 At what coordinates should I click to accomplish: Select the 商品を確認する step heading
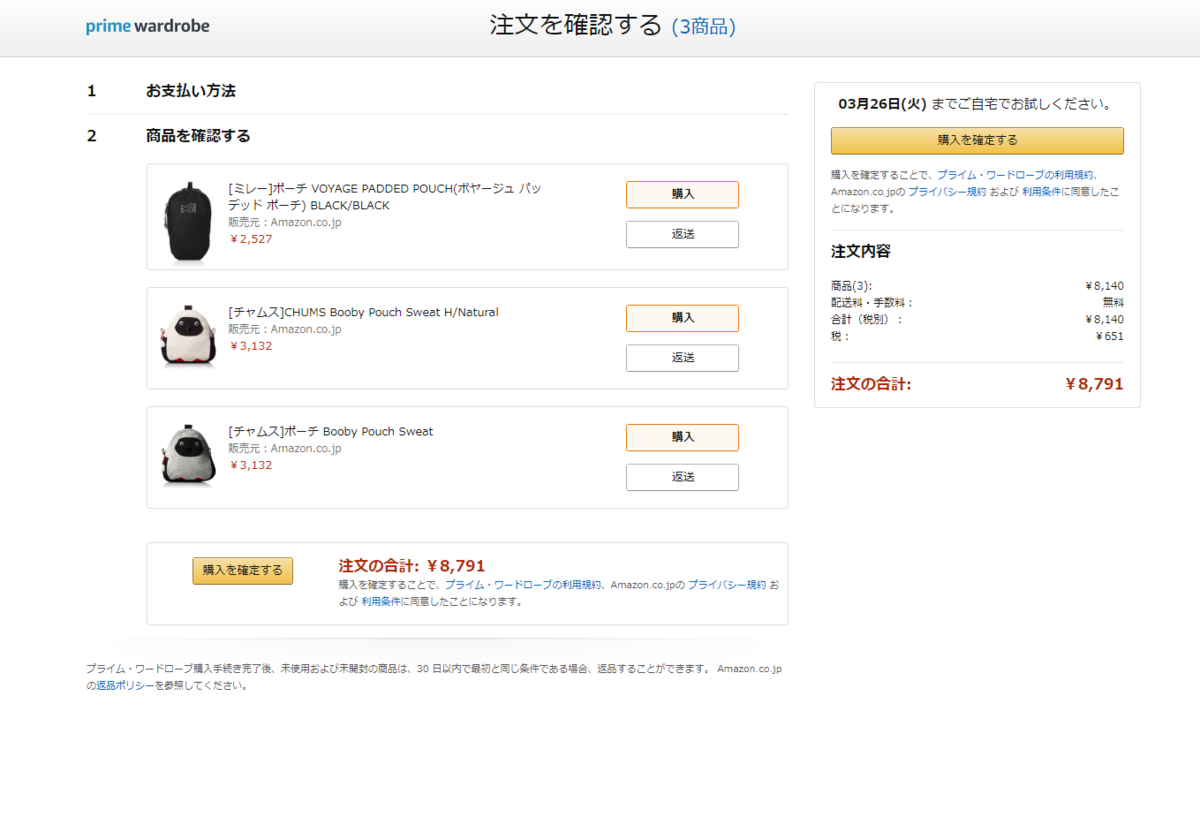point(198,136)
